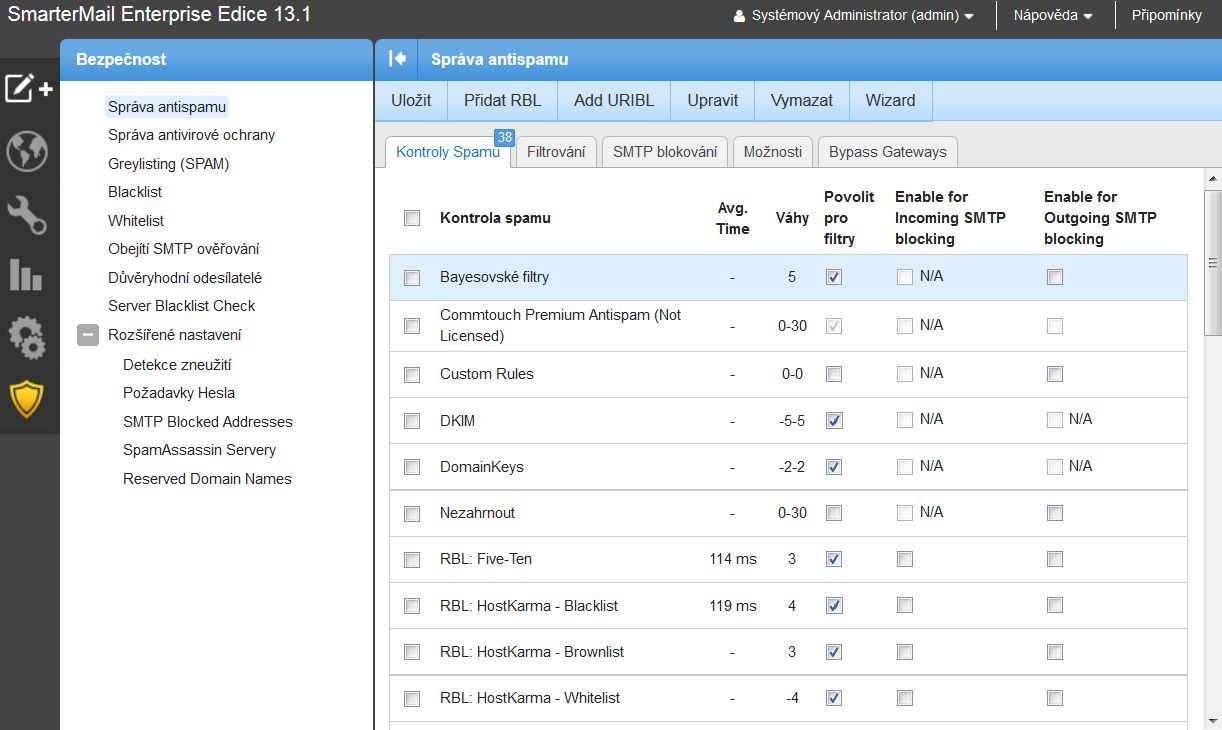
Task: Click the Upravit button
Action: [713, 100]
